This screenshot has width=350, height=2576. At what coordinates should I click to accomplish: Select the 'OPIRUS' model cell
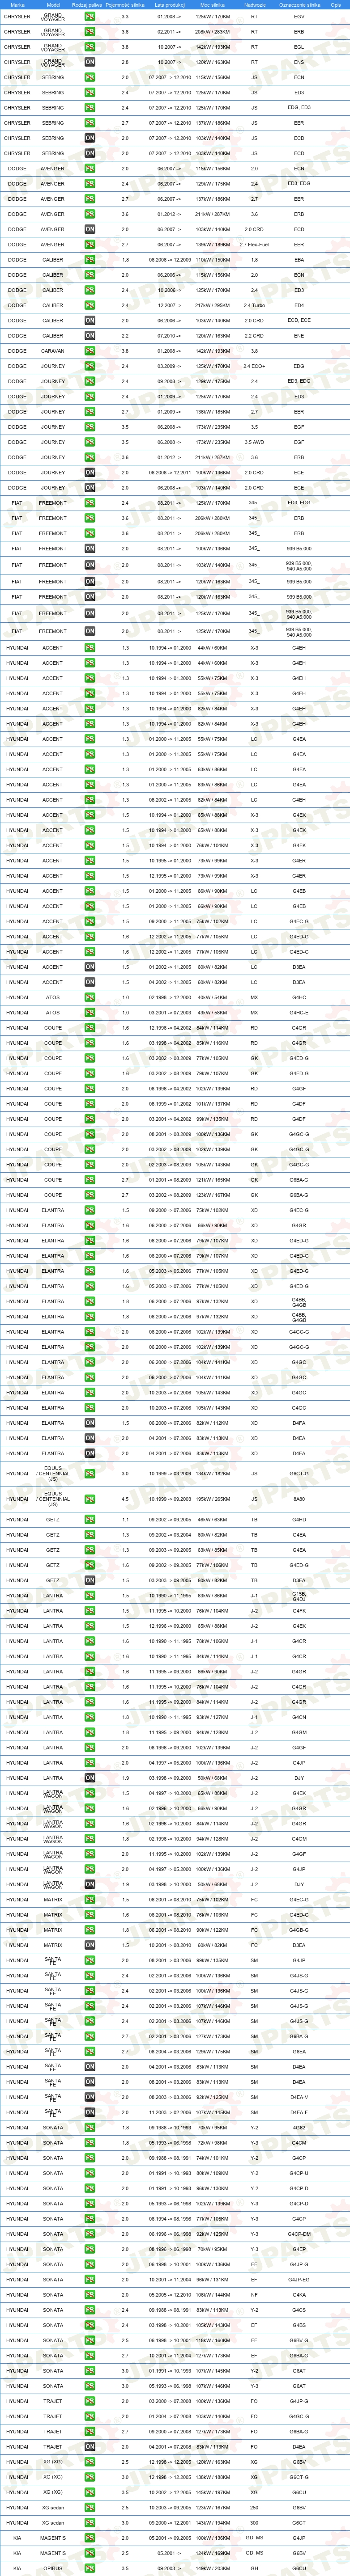[x=52, y=2568]
